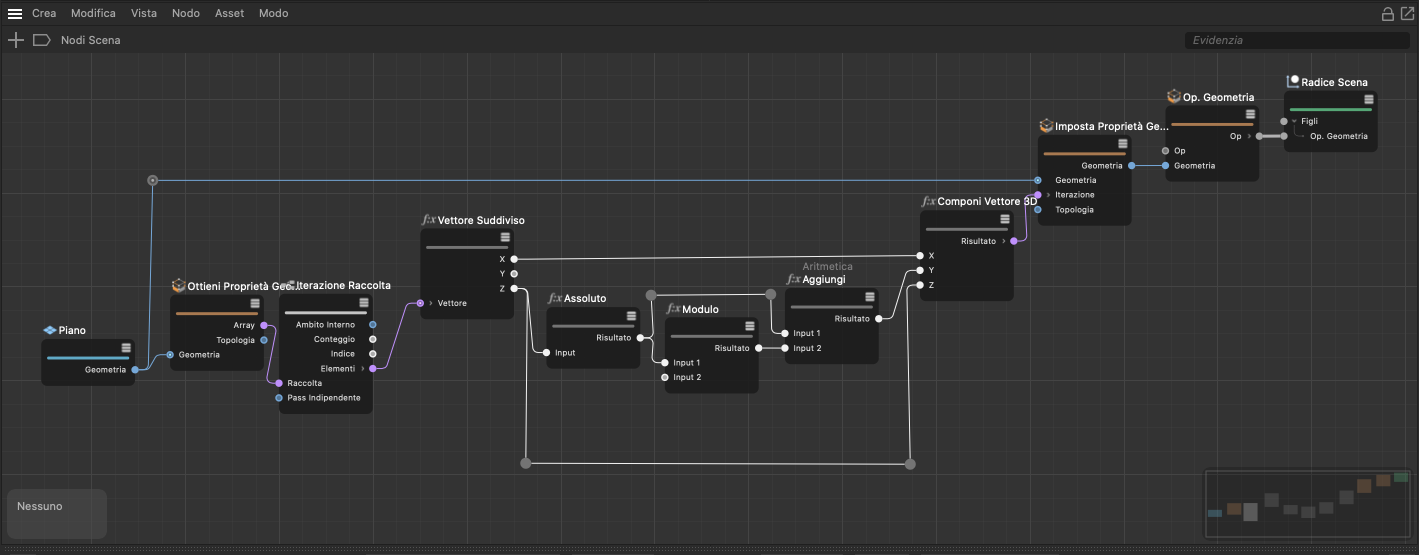
Task: Click Conteggio port on Iterazione Raccolta
Action: (x=373, y=339)
